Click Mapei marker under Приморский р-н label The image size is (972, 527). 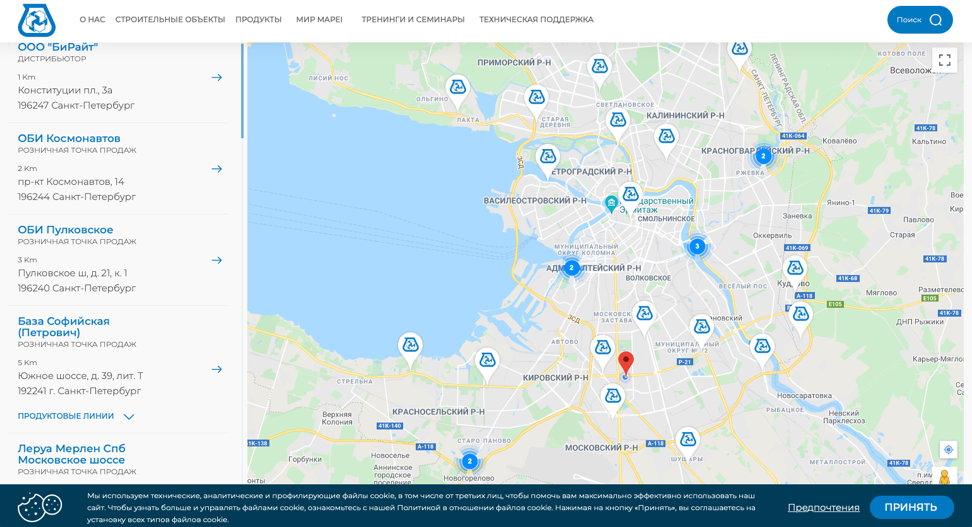[x=599, y=69]
